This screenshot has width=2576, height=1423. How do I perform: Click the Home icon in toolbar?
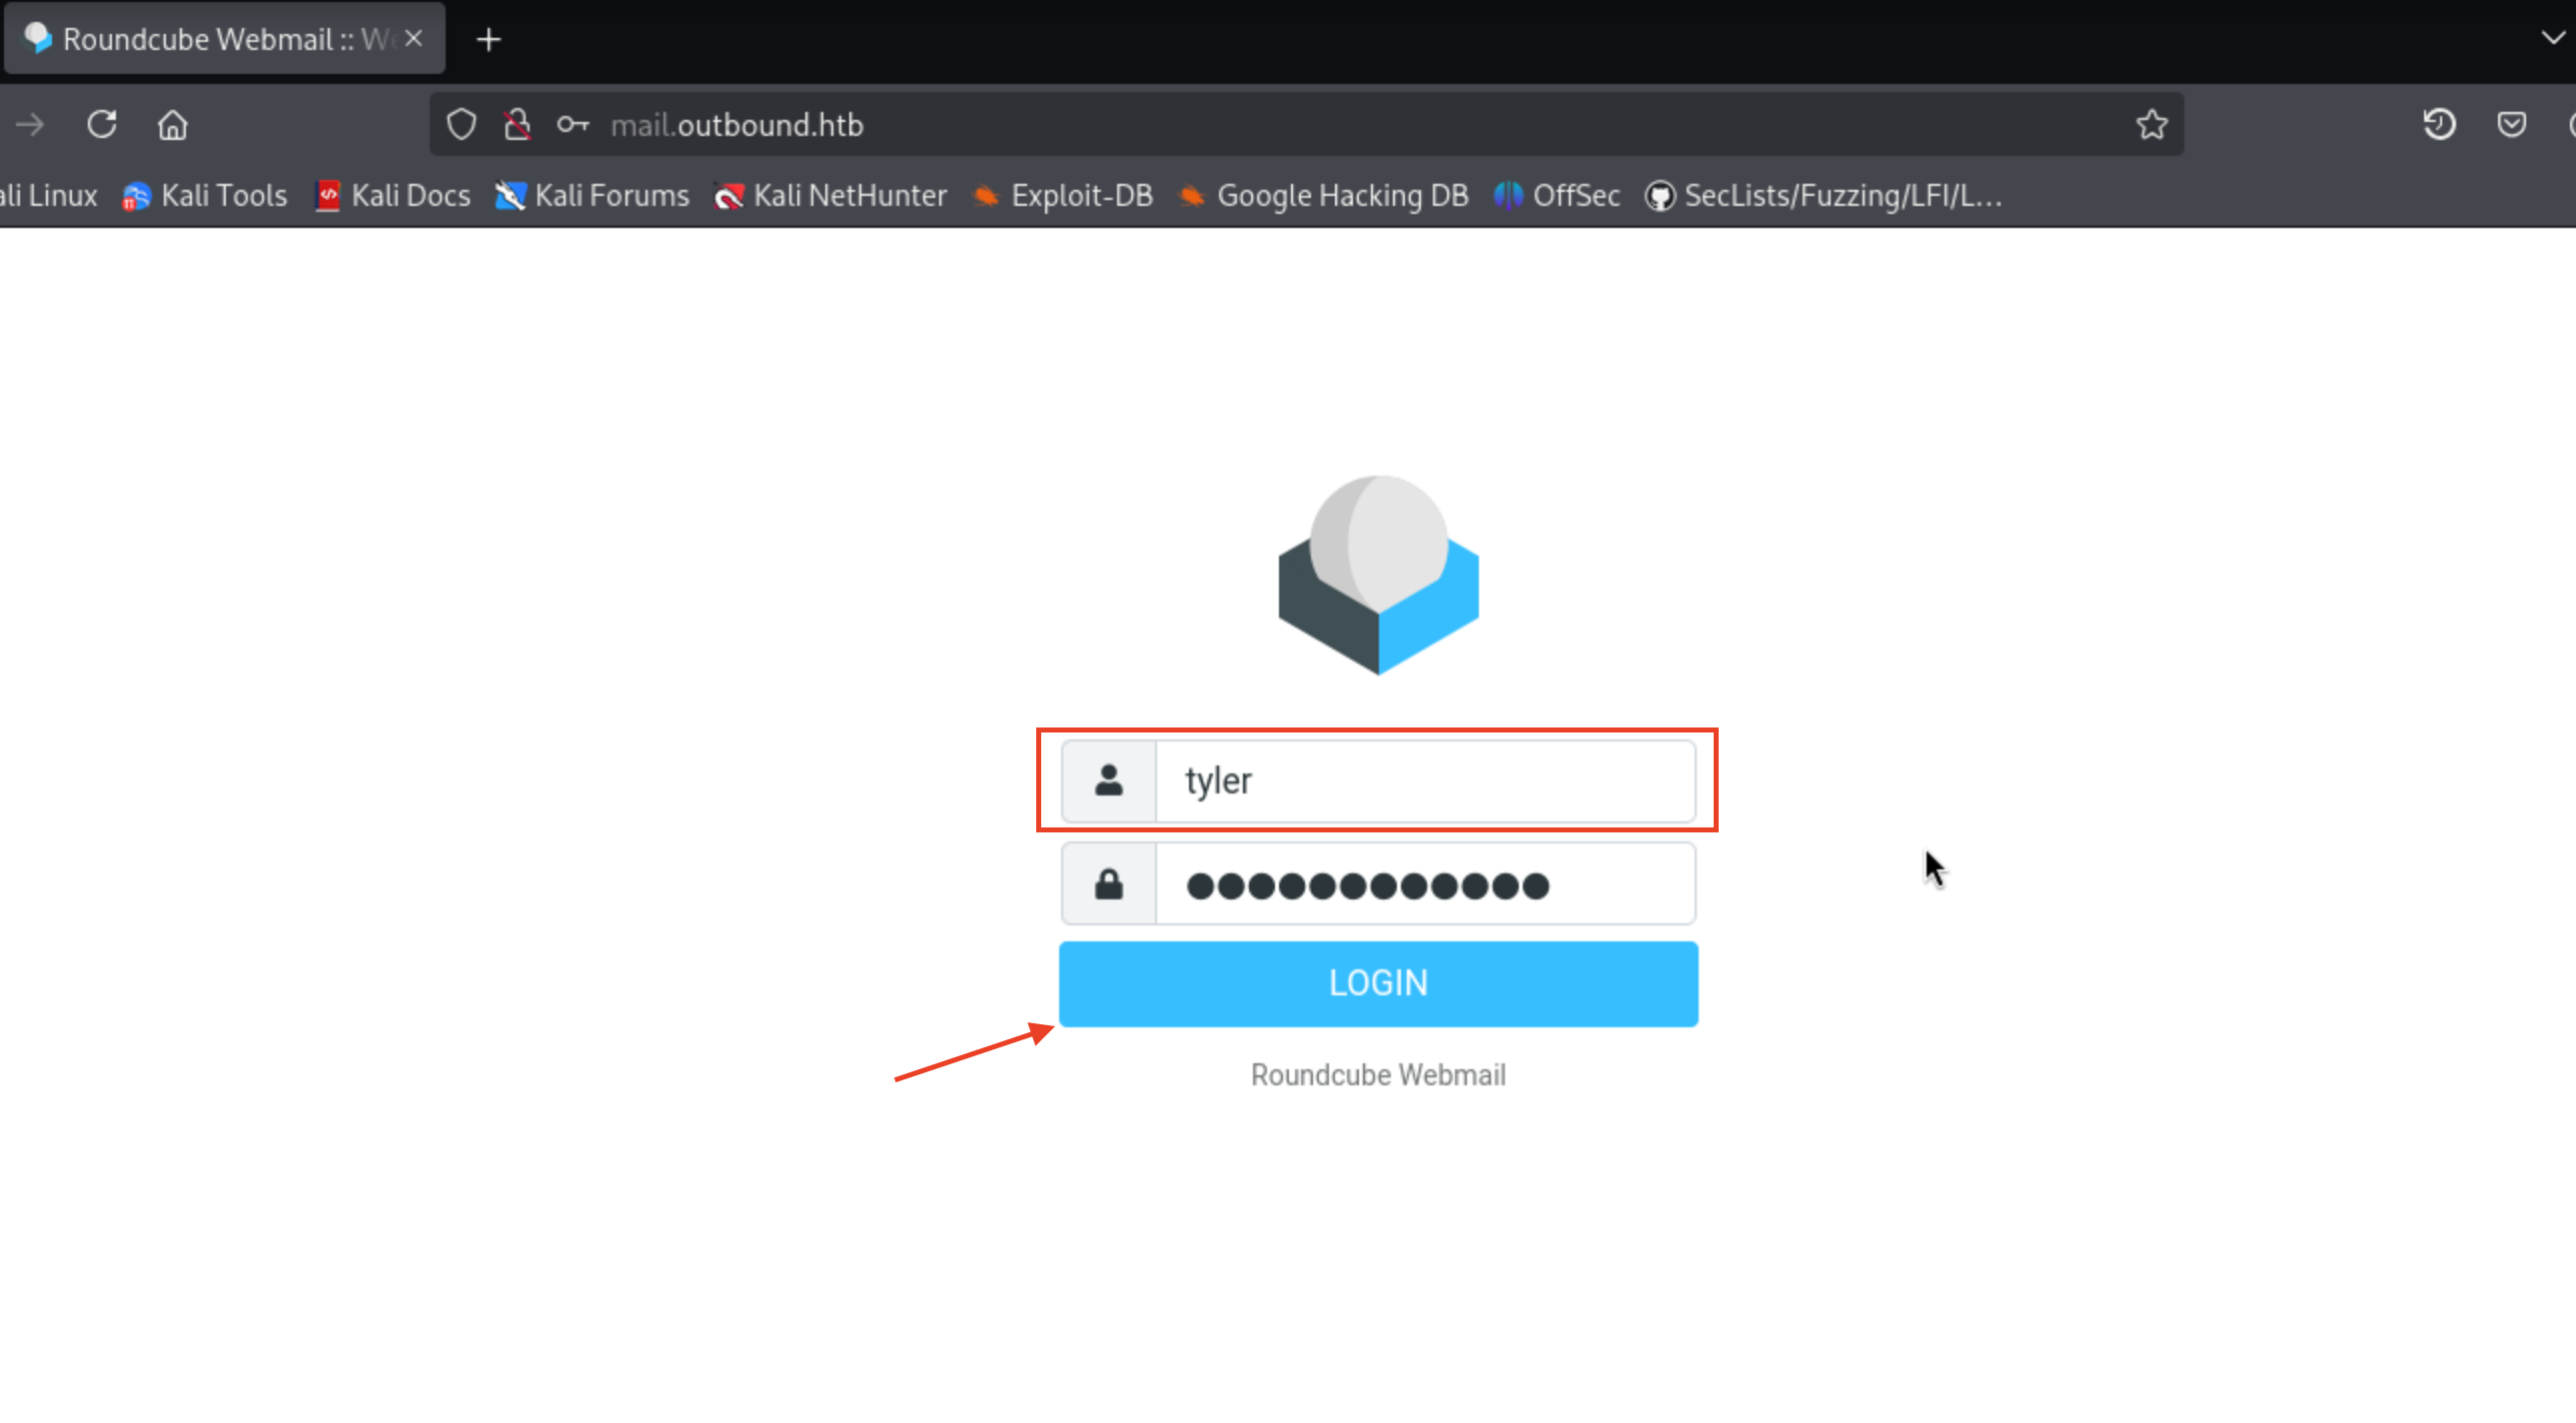tap(172, 125)
